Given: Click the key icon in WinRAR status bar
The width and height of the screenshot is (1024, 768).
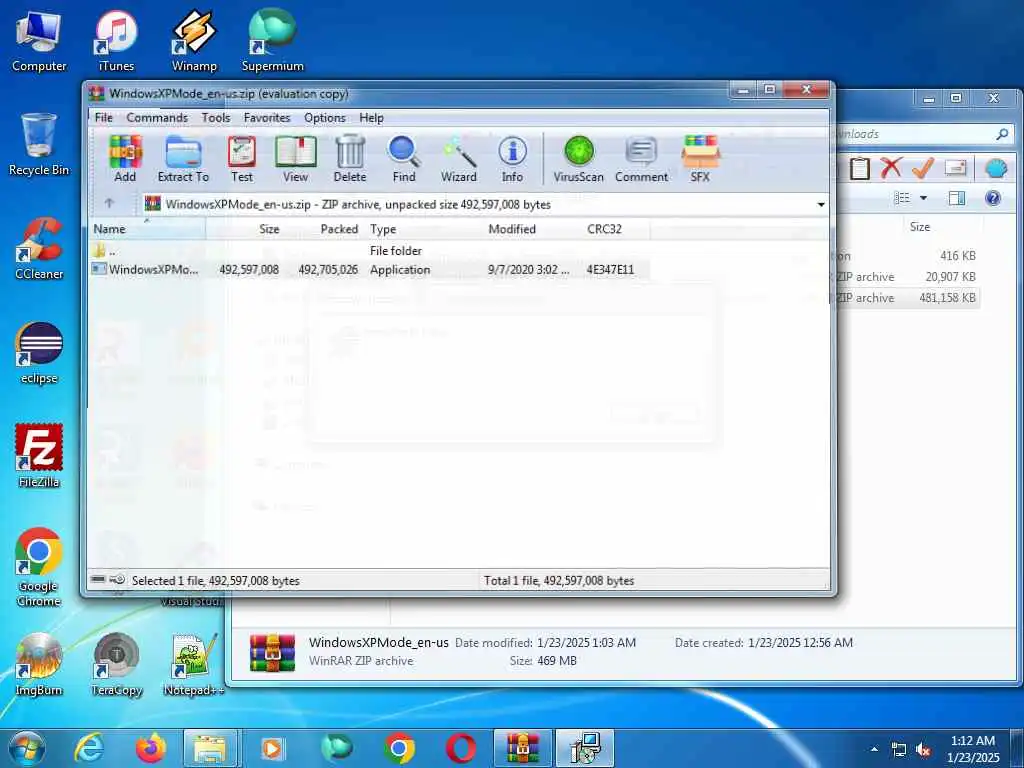Looking at the screenshot, I should tap(118, 579).
